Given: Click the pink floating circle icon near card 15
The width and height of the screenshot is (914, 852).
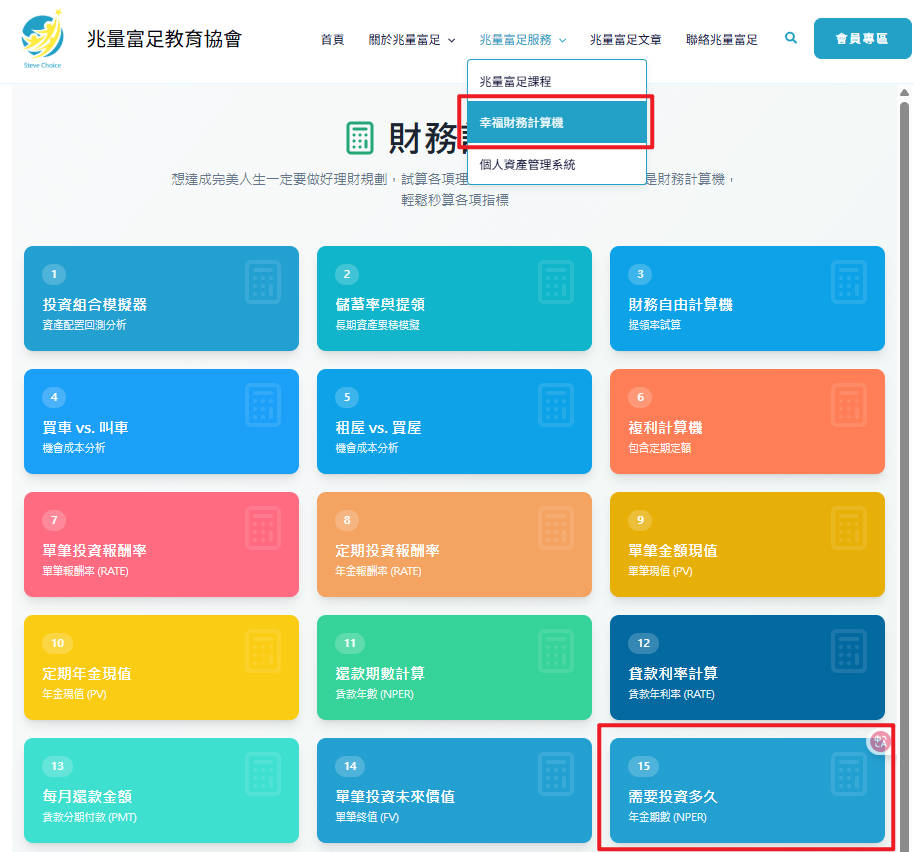Looking at the screenshot, I should point(878,742).
